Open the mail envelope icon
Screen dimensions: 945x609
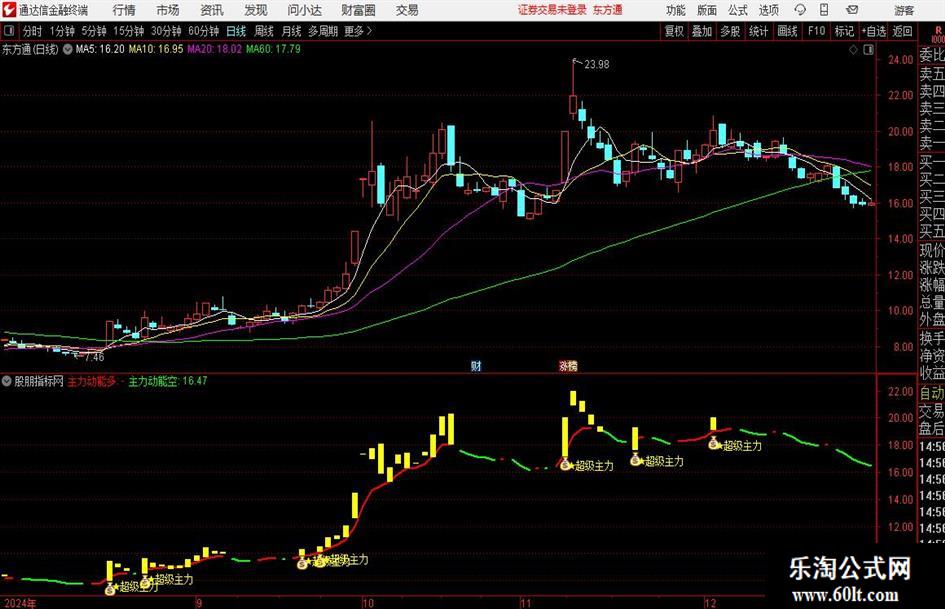852,10
